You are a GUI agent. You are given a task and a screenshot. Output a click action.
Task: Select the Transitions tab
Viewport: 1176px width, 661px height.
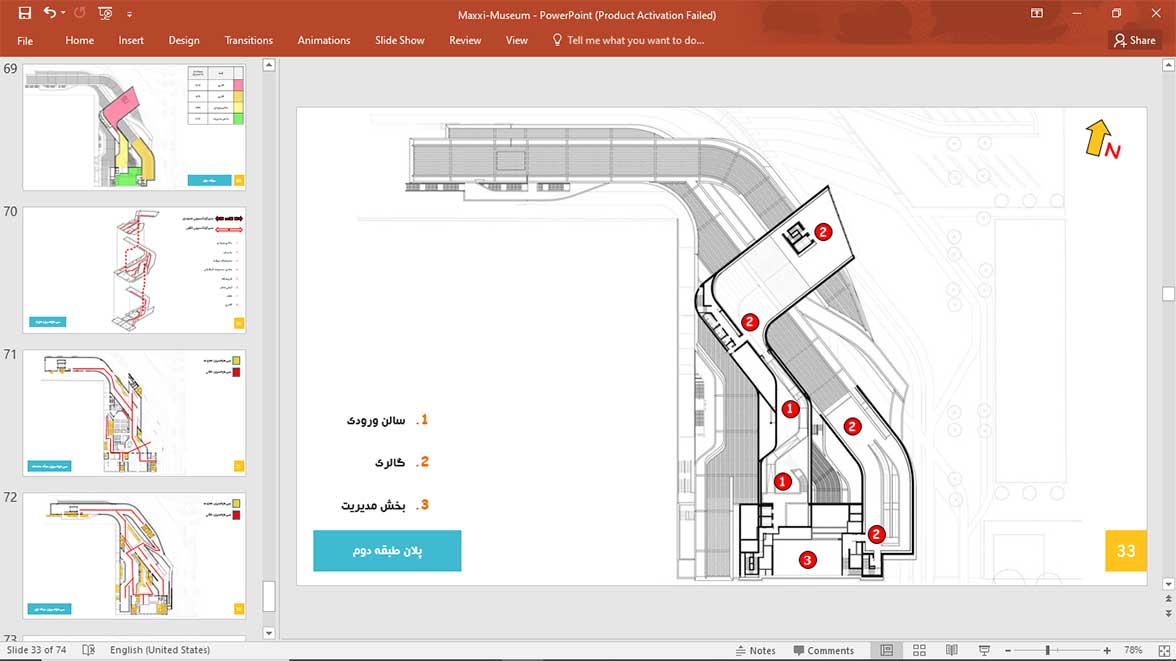click(248, 41)
